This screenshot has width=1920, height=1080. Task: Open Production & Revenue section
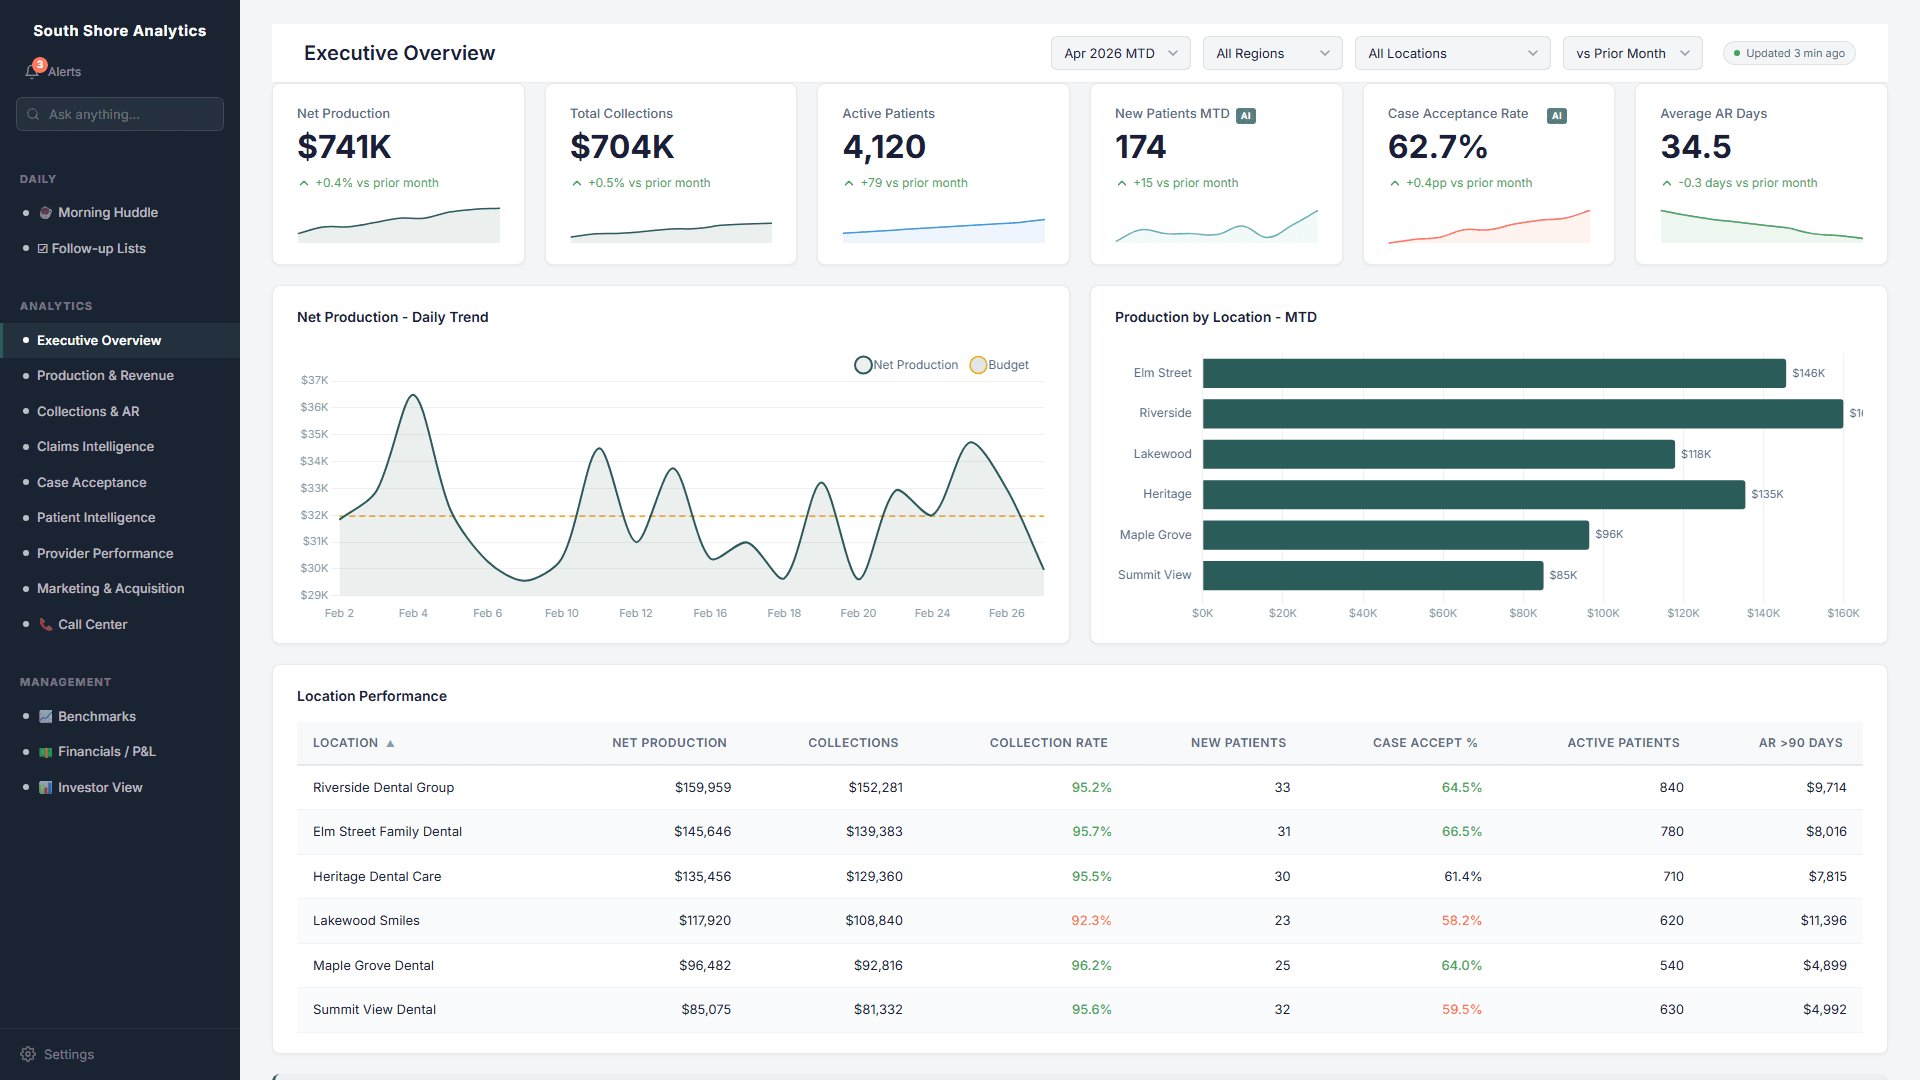click(x=120, y=376)
